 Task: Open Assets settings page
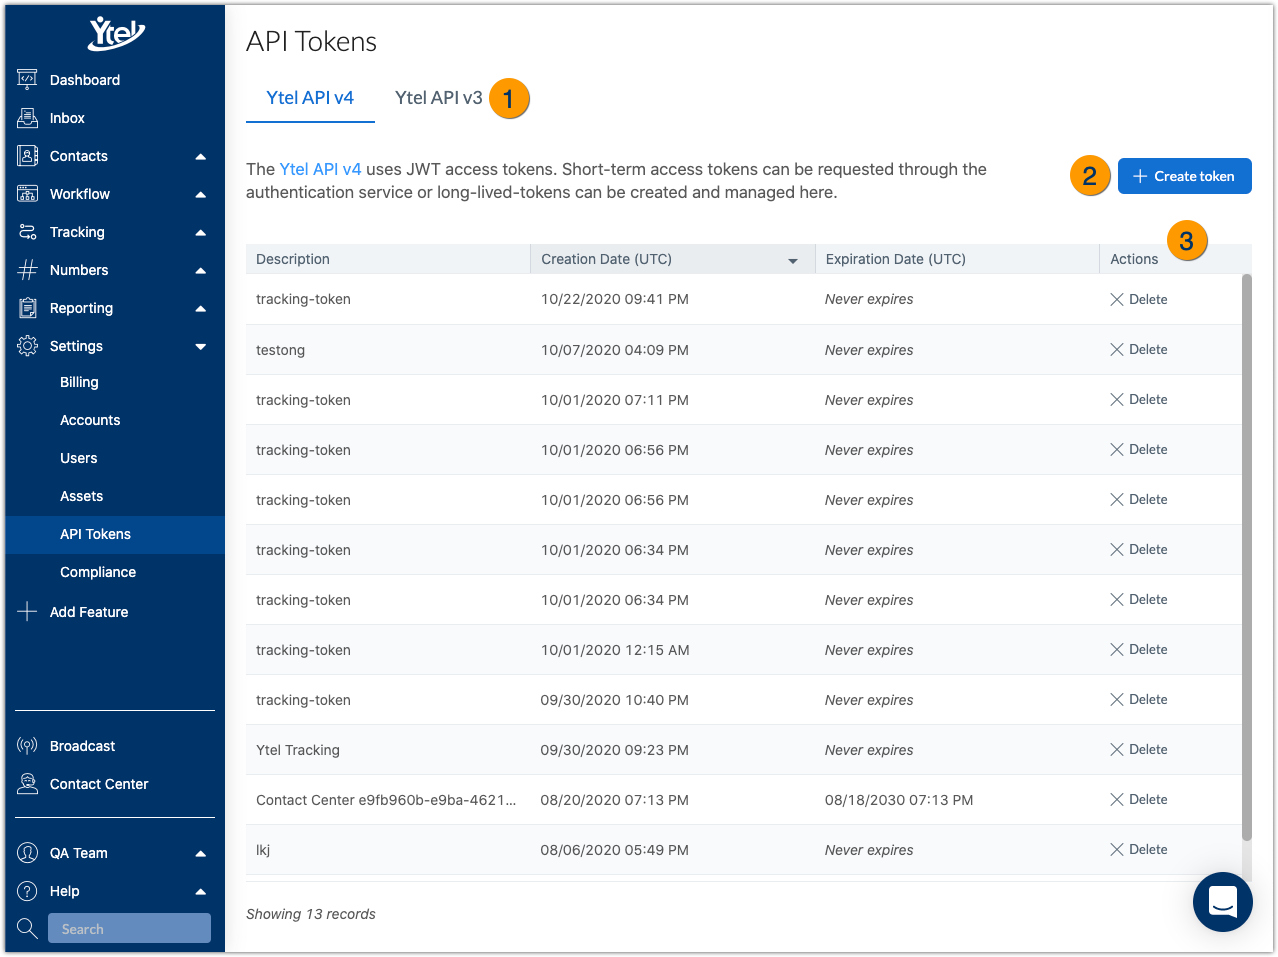(x=82, y=496)
